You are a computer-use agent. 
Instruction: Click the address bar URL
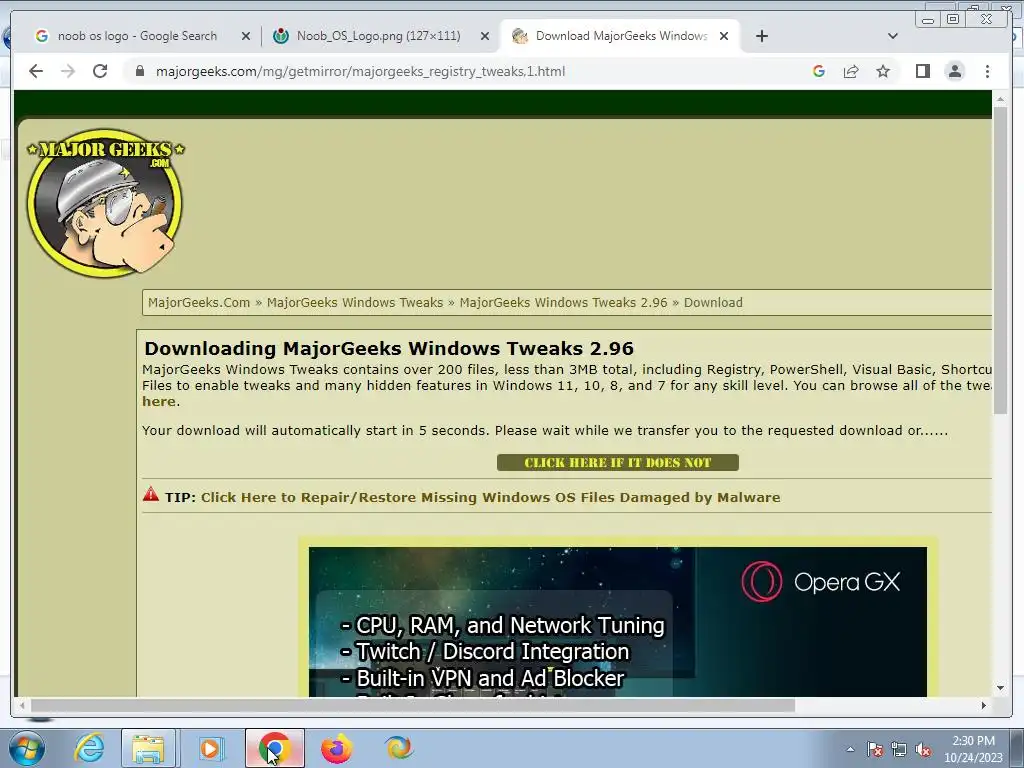tap(360, 71)
